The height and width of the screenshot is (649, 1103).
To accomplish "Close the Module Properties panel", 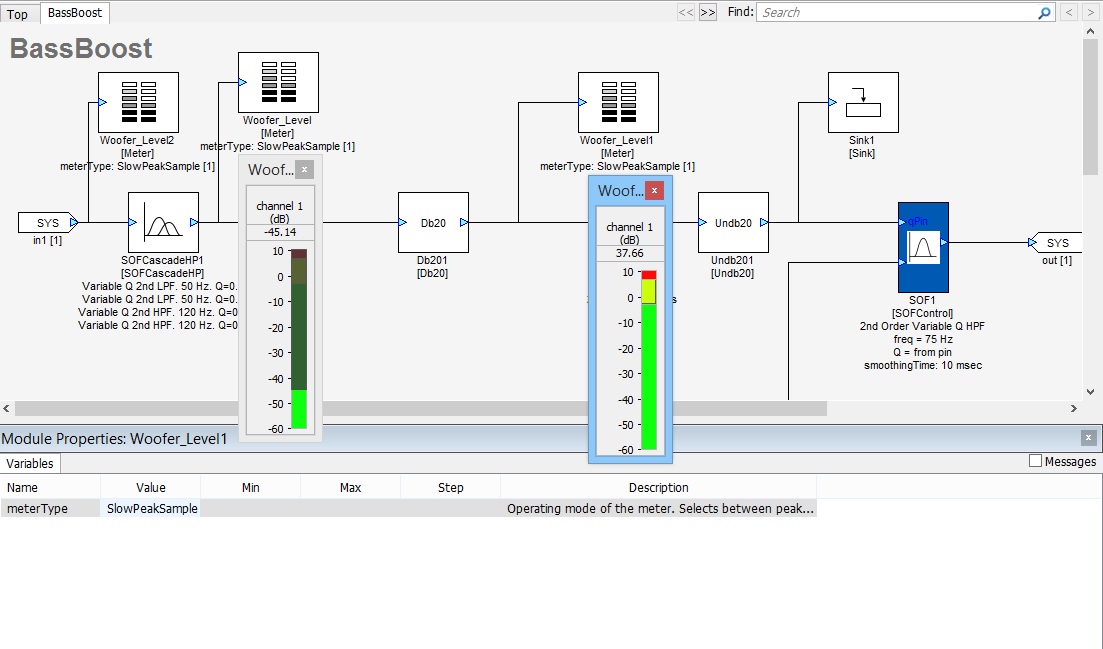I will click(x=1088, y=437).
